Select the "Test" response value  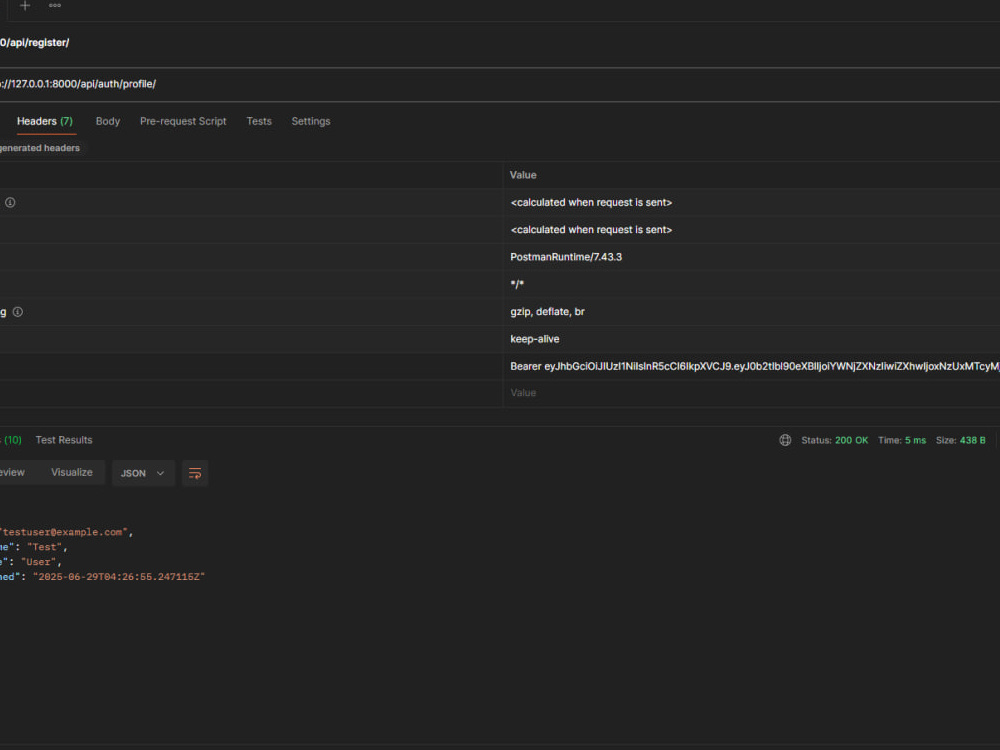pyautogui.click(x=44, y=547)
